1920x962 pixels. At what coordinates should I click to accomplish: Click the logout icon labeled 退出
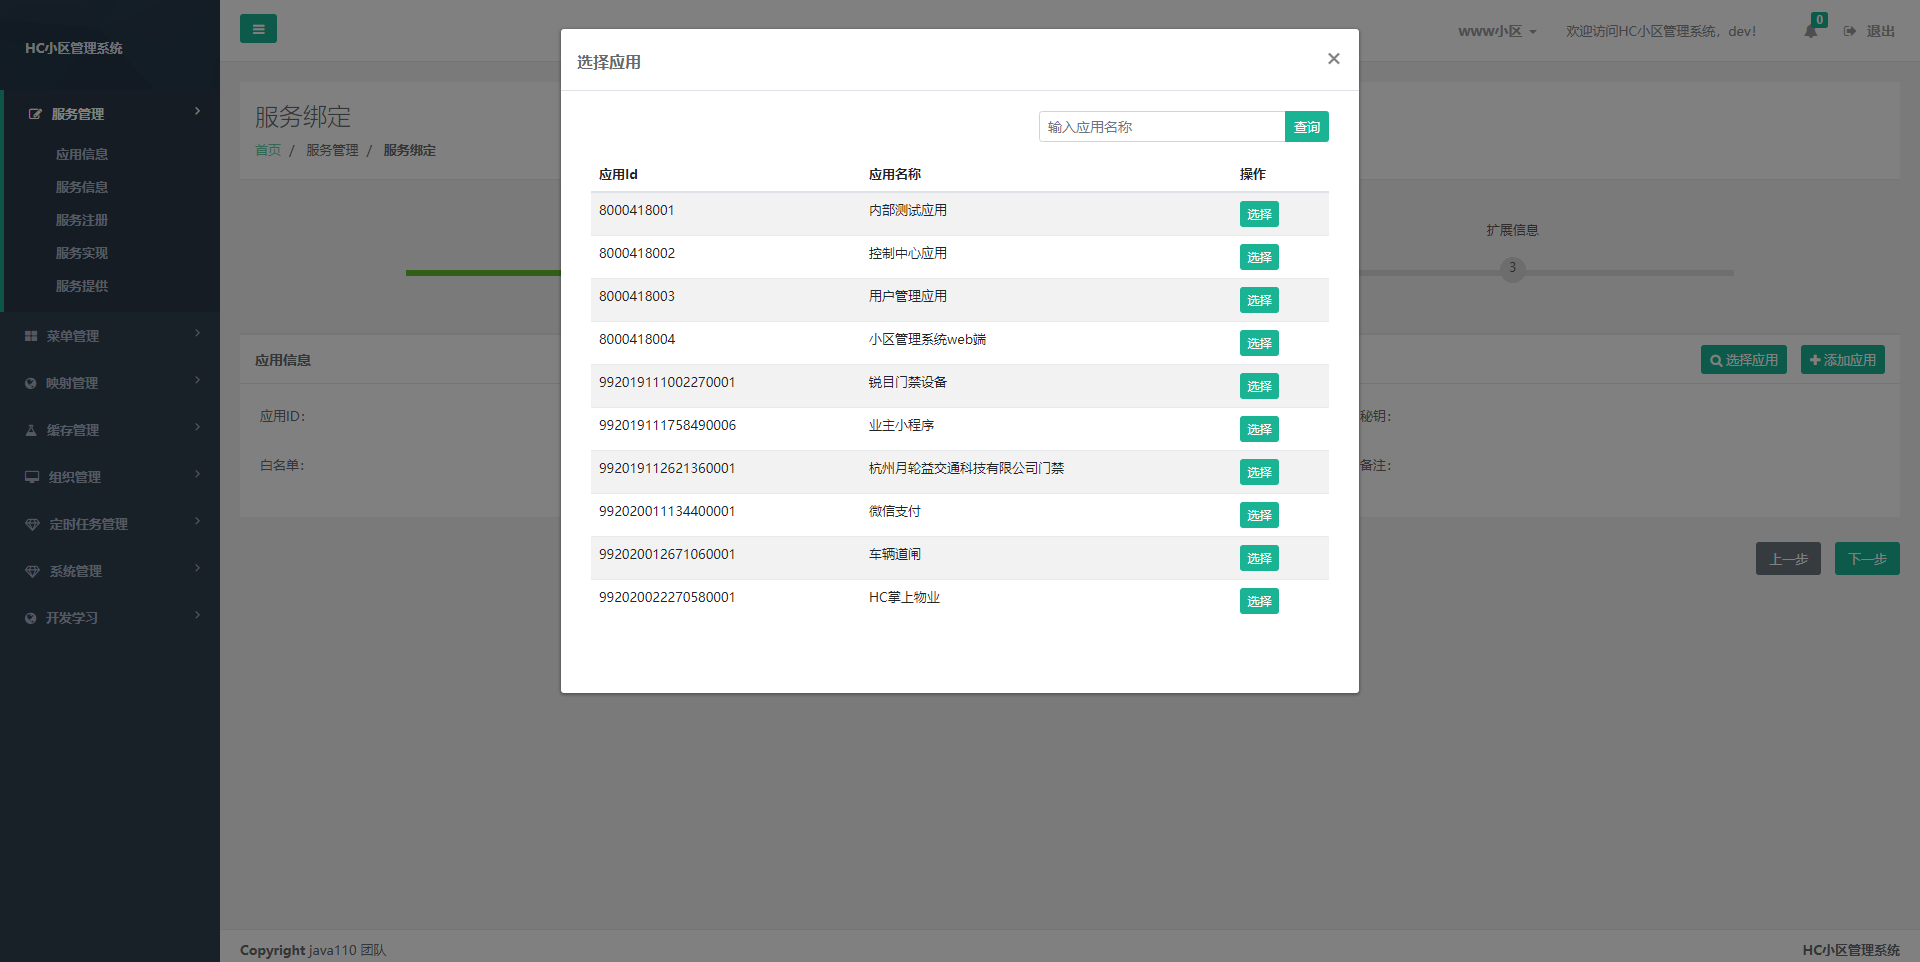[1850, 31]
